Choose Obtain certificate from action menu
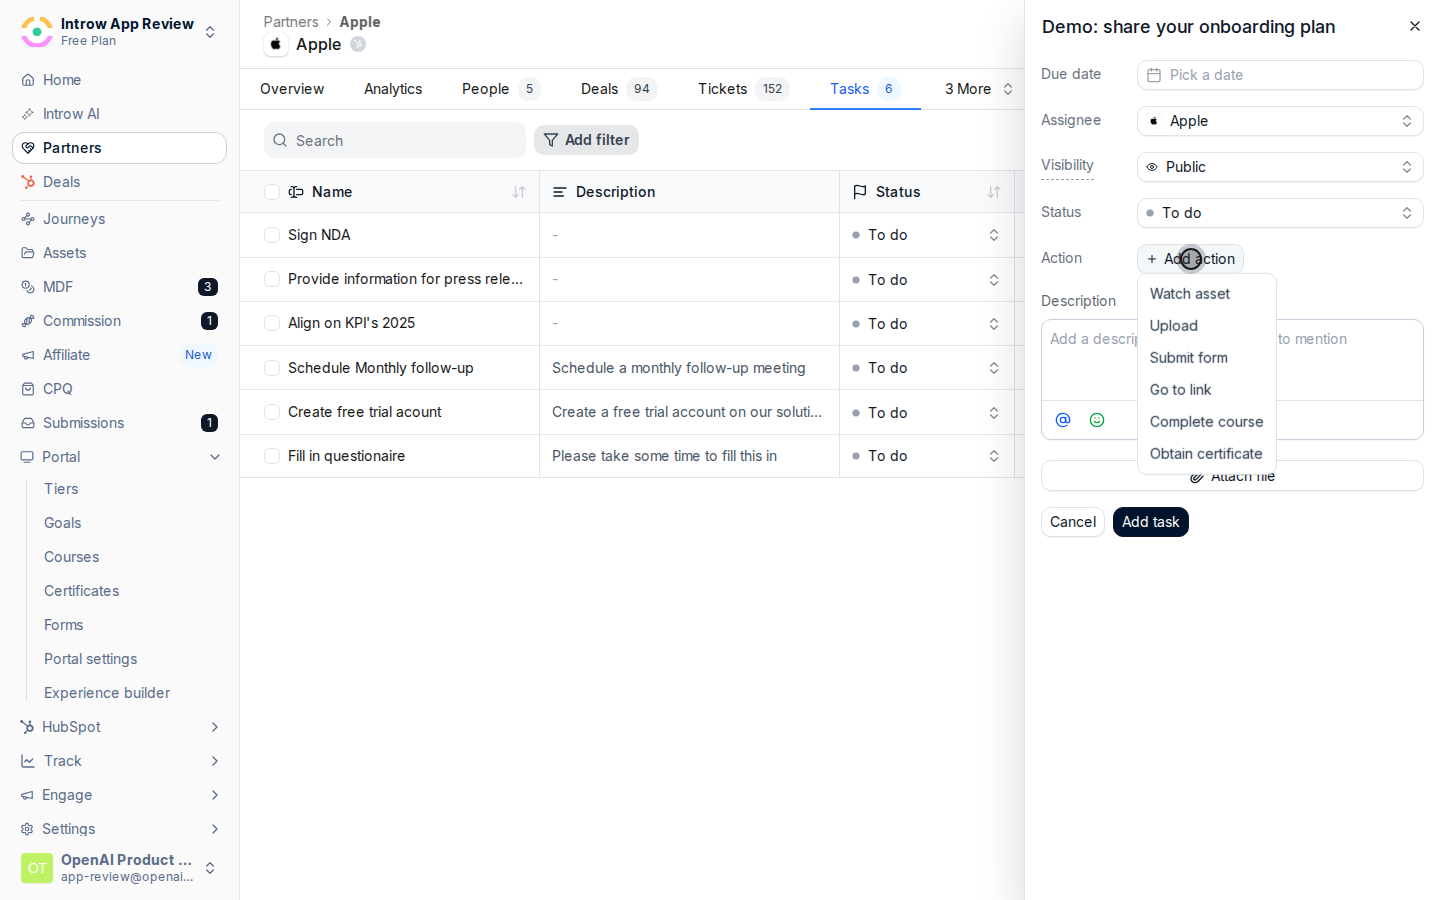The height and width of the screenshot is (900, 1440). pyautogui.click(x=1207, y=454)
